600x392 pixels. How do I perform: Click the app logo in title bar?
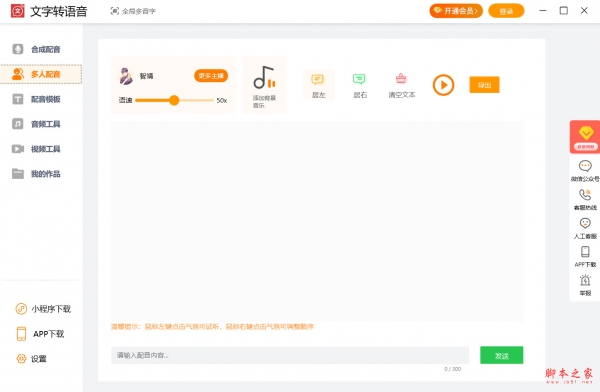17,11
